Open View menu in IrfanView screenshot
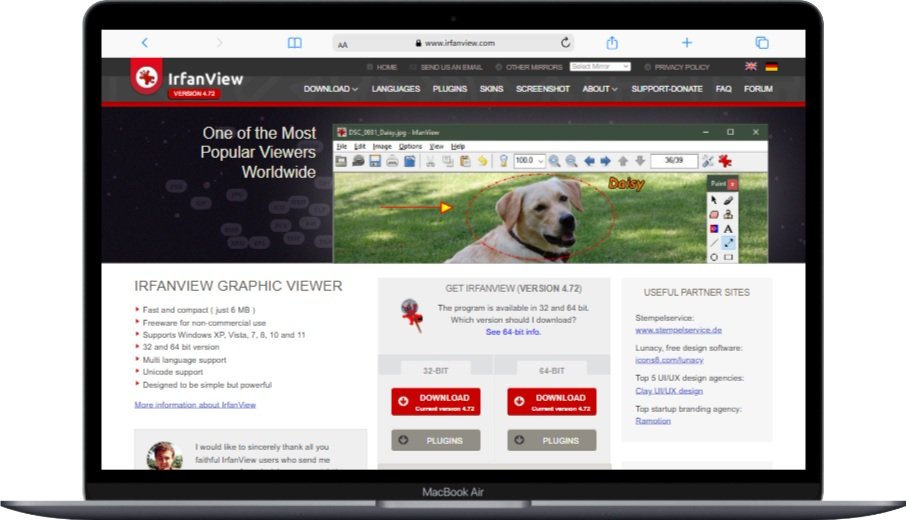This screenshot has width=906, height=520. click(436, 147)
